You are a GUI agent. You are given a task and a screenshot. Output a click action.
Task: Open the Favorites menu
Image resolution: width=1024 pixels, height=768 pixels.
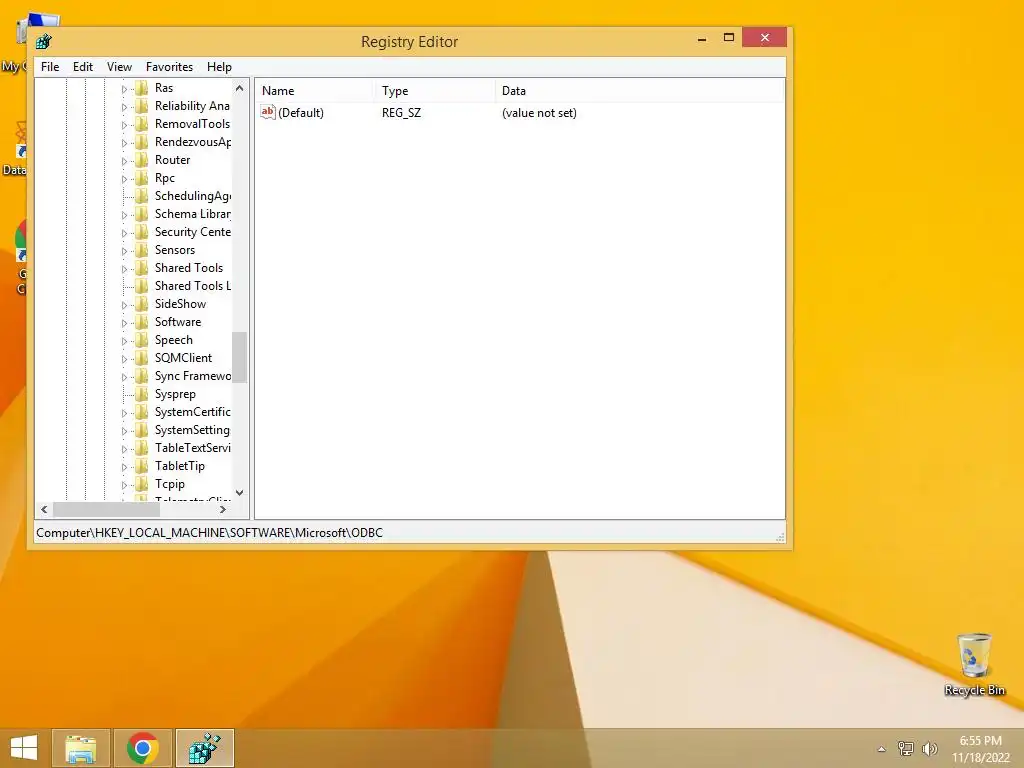tap(169, 67)
